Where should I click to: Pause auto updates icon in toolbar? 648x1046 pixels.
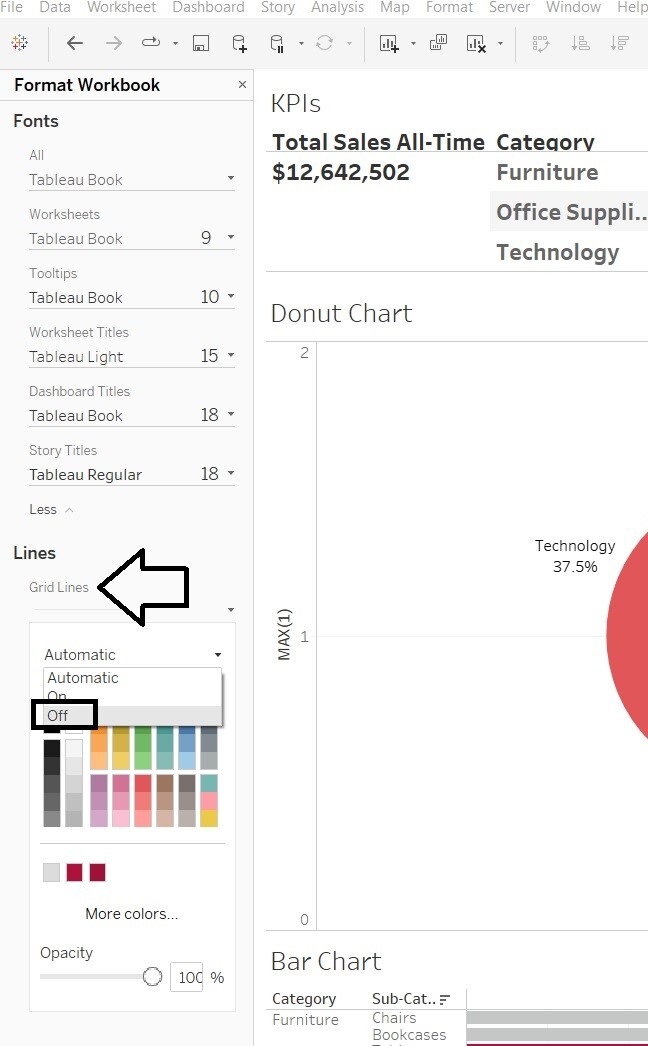tap(277, 44)
